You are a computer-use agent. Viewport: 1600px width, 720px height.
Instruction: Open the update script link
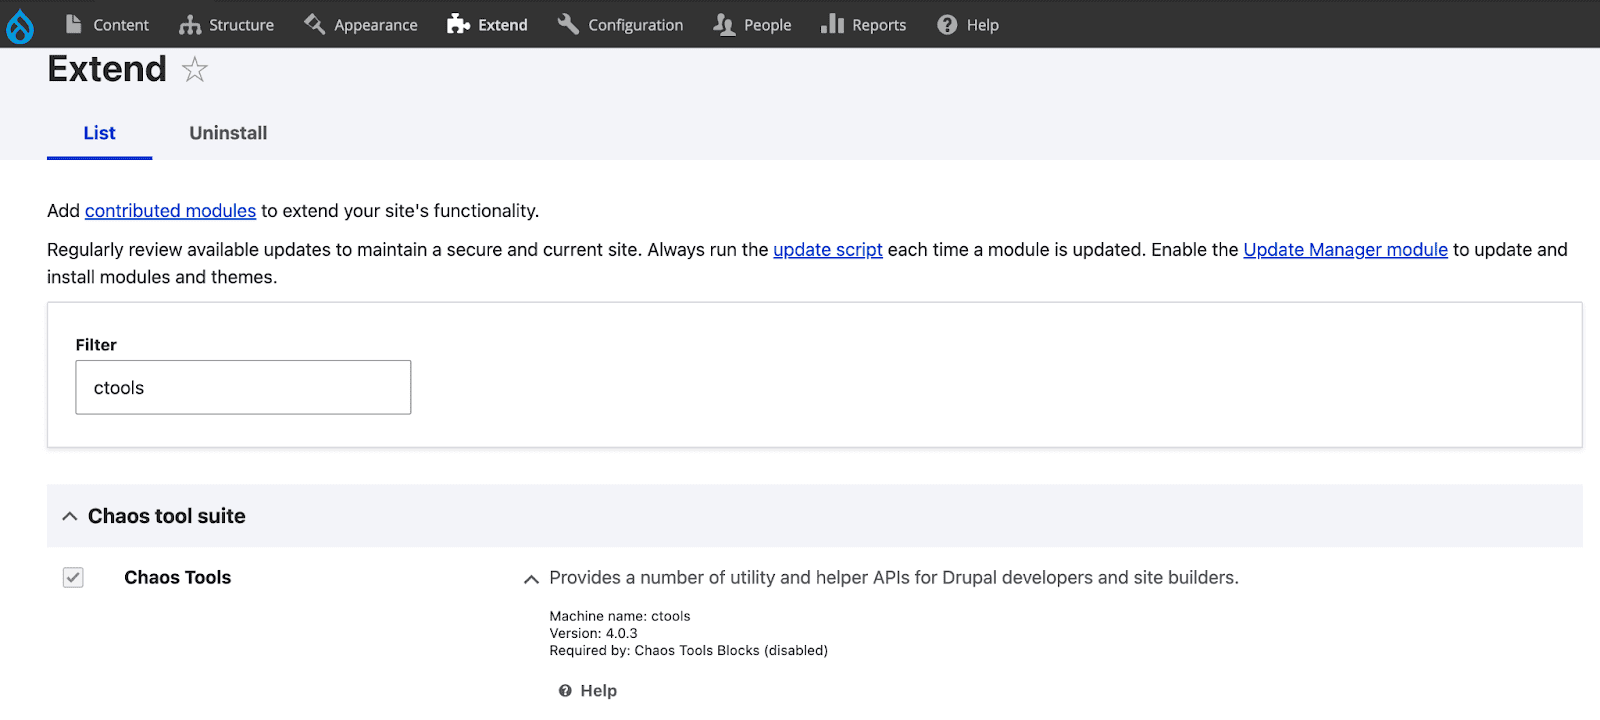tap(828, 250)
